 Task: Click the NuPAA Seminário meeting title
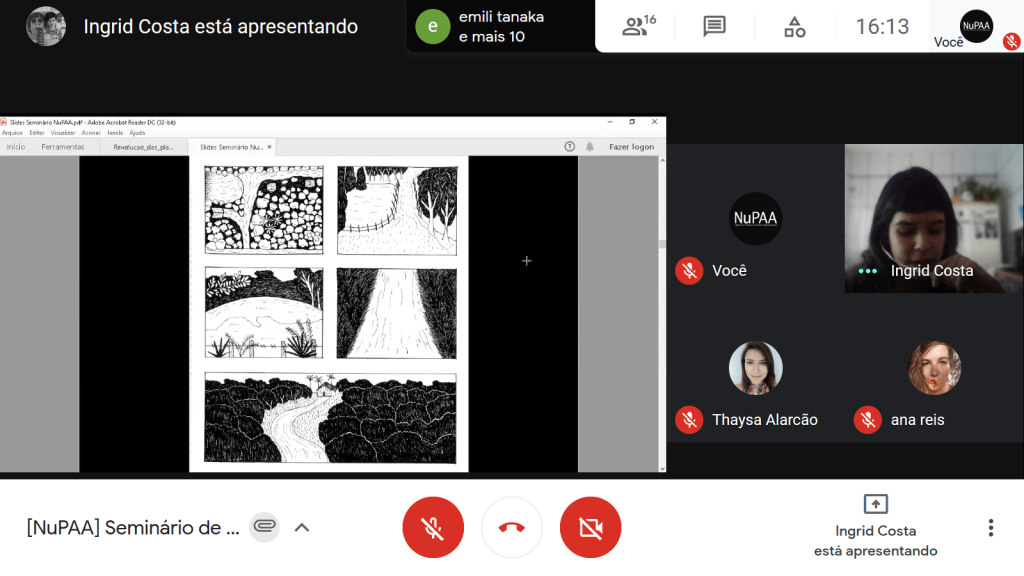(133, 527)
